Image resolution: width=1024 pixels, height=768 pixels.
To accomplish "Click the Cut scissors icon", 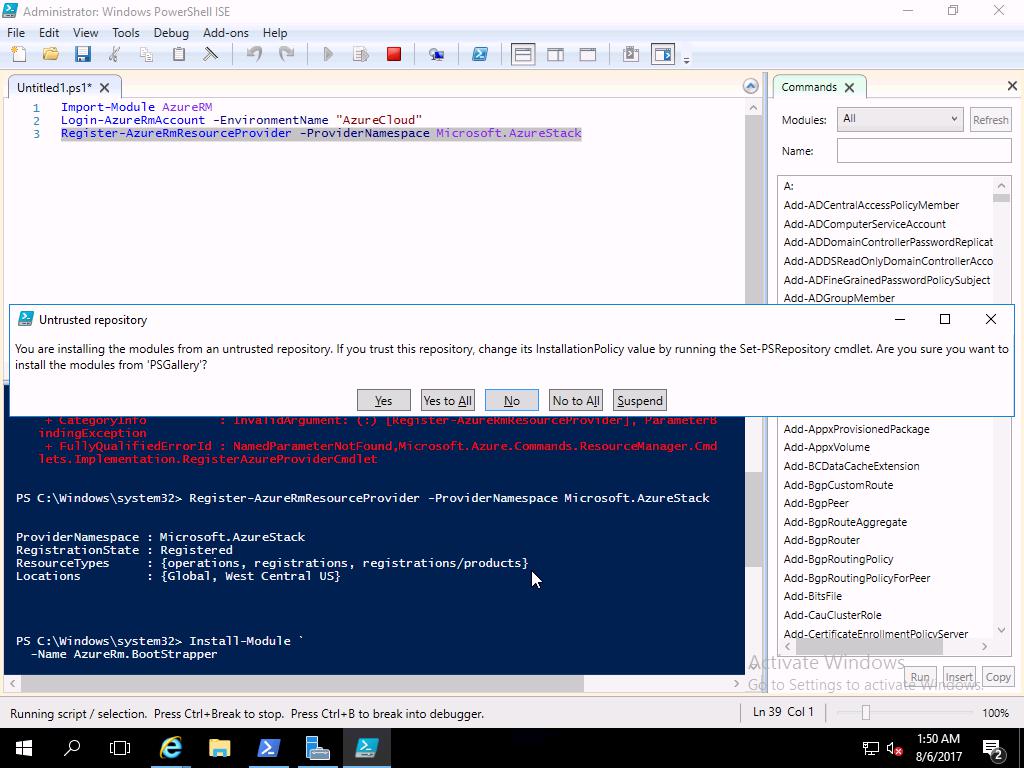I will coord(115,54).
